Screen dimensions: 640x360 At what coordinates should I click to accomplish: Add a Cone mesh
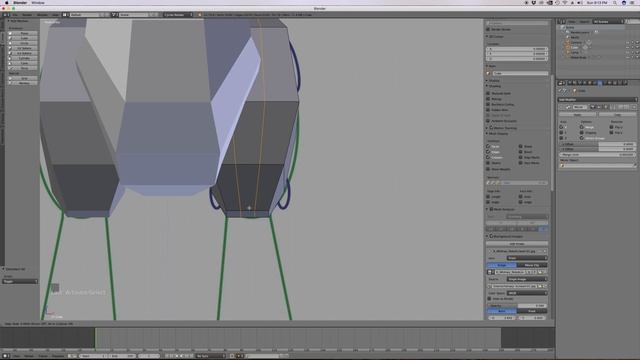24,63
